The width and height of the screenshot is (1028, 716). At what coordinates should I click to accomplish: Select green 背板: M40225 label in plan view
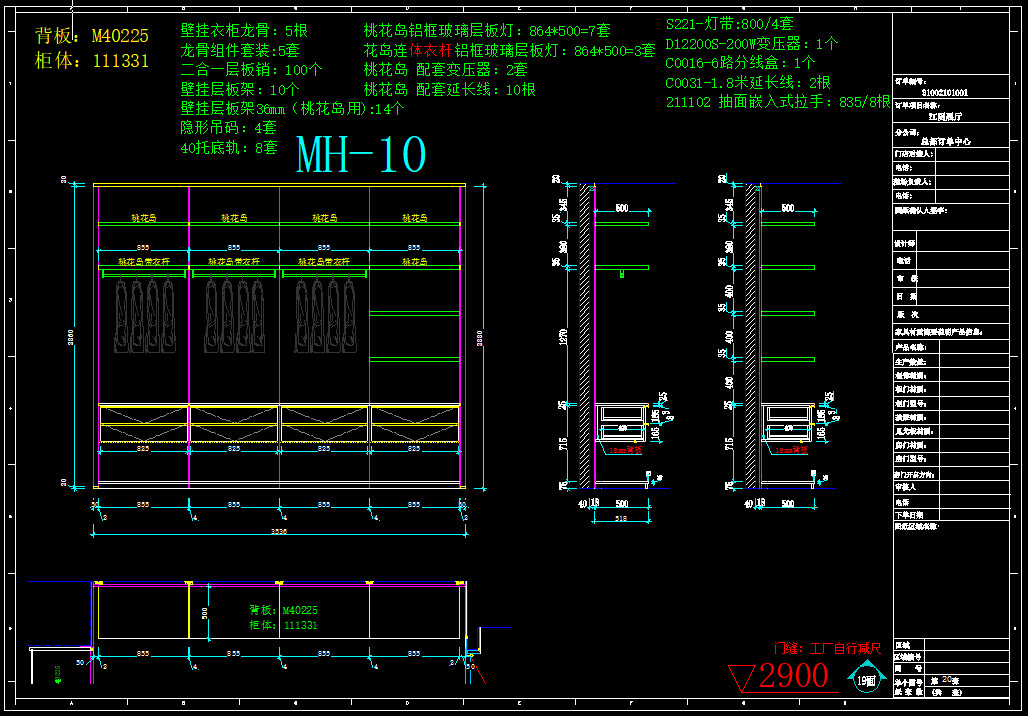[283, 609]
